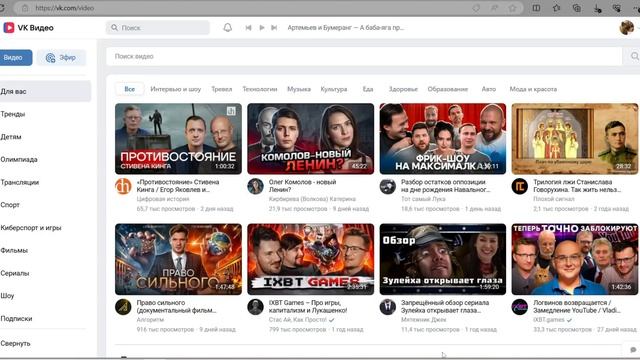
Task: Click Плохой сигнал channel avatar
Action: coord(520,187)
